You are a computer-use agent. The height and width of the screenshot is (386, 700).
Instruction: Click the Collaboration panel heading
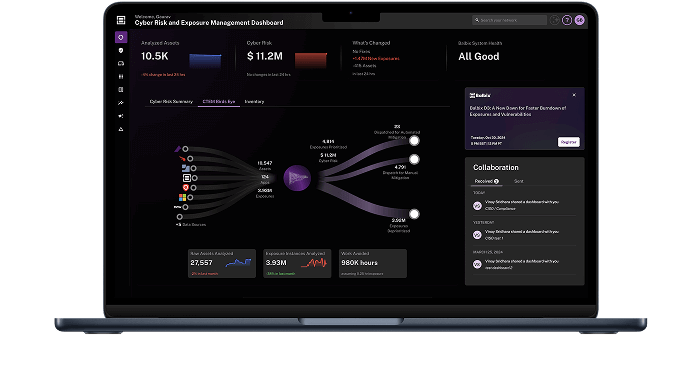496,167
